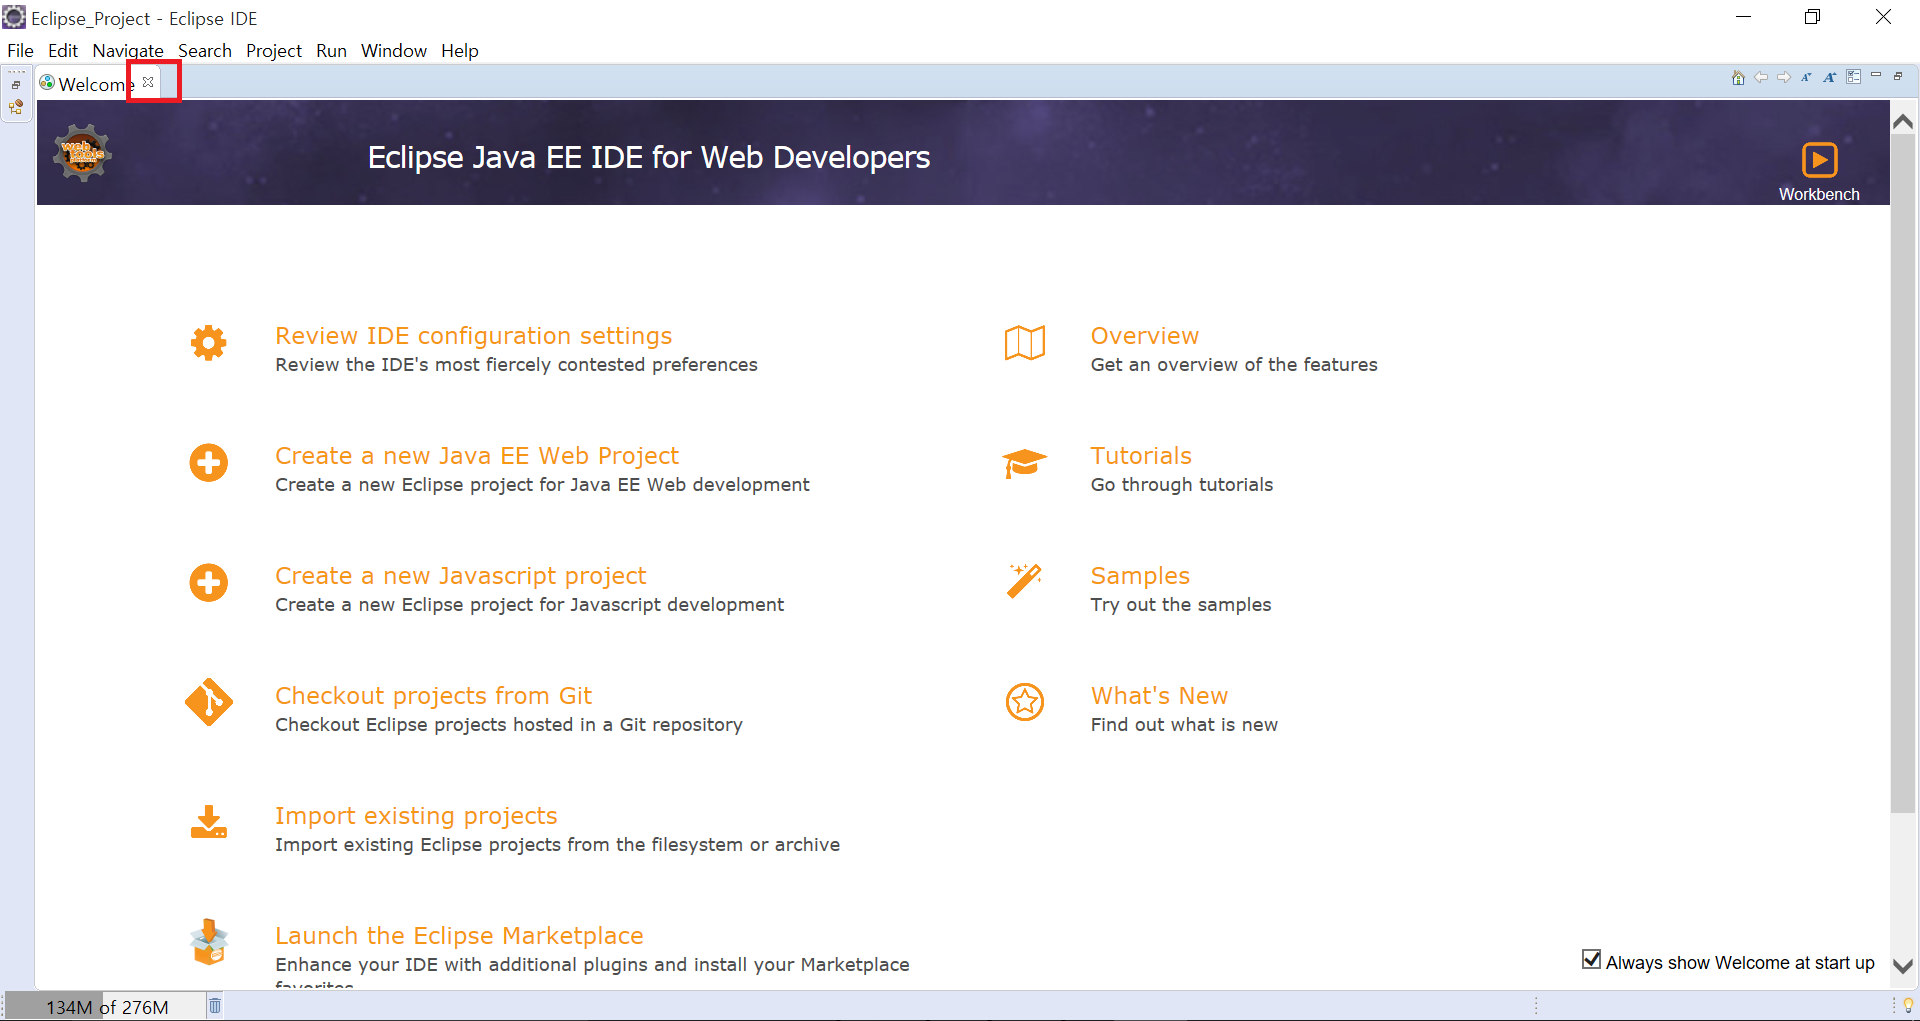Viewport: 1920px width, 1021px height.
Task: Open Import existing projects link
Action: [x=416, y=816]
